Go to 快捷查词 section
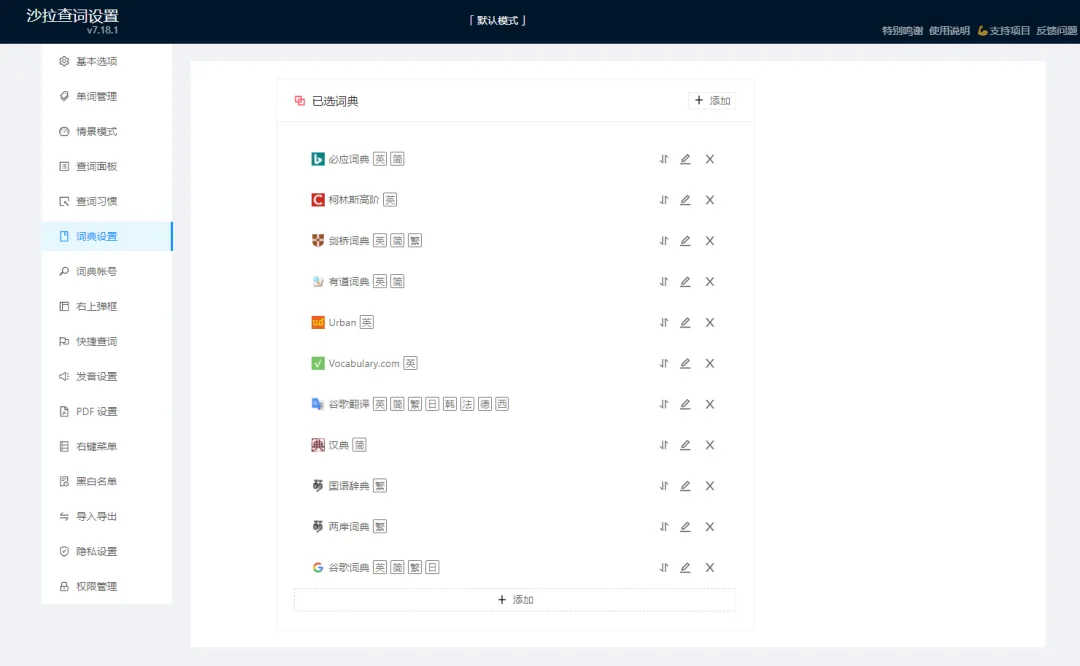The width and height of the screenshot is (1080, 666). [x=107, y=342]
